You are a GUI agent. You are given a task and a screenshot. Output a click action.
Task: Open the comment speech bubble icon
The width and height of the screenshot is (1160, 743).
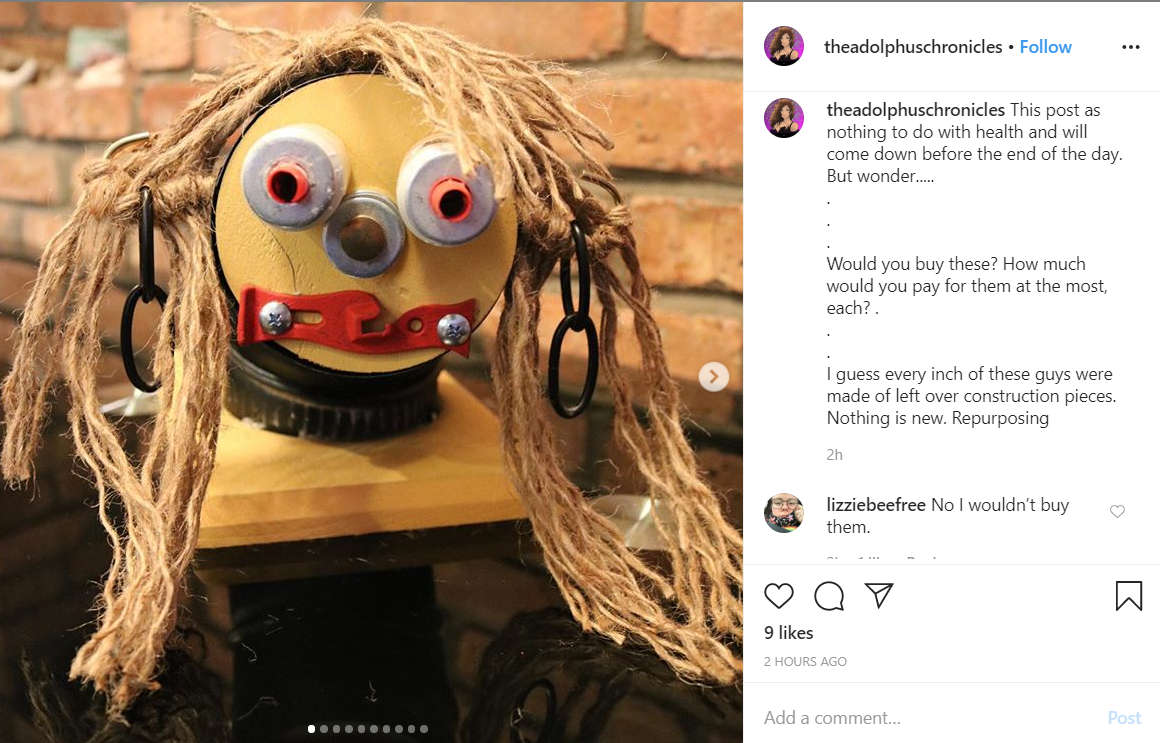coord(829,596)
